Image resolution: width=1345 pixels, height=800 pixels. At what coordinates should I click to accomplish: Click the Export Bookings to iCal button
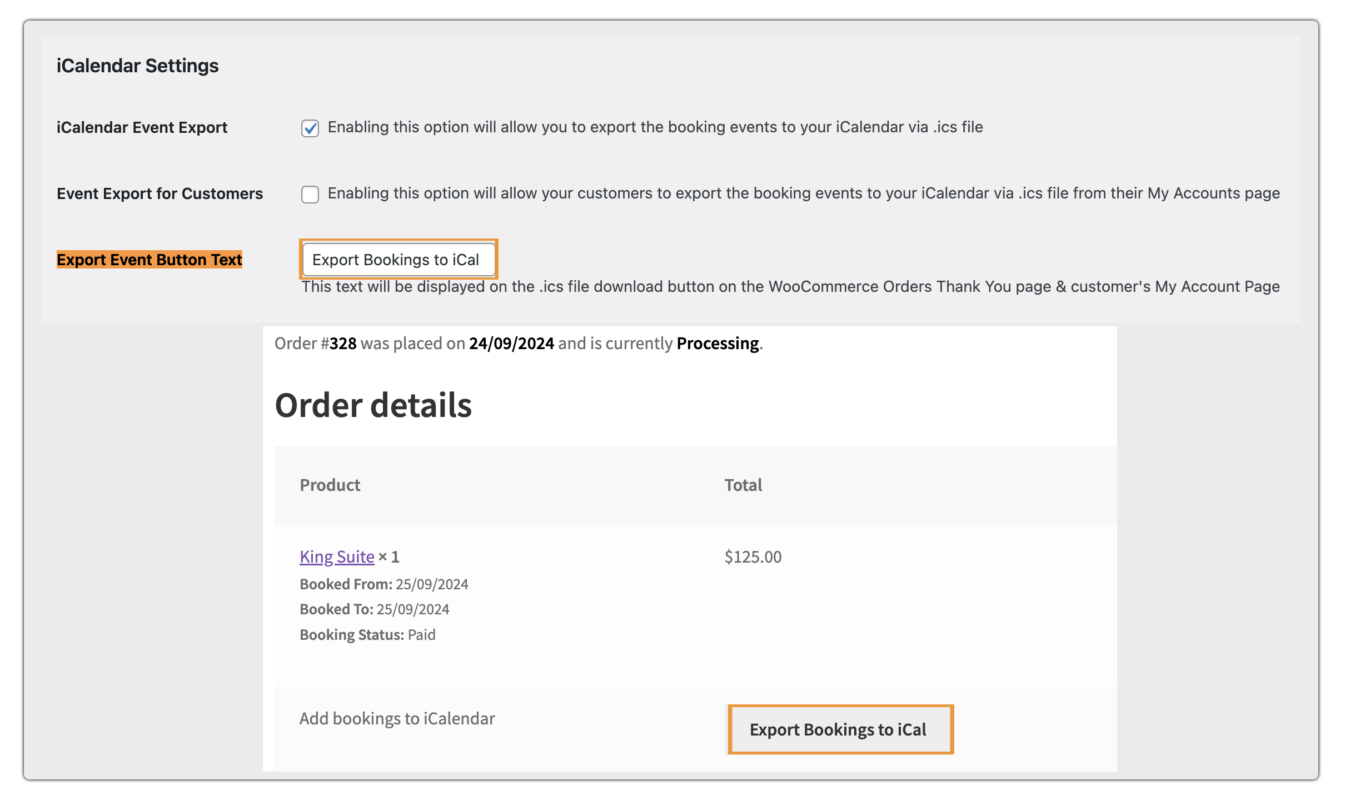[x=840, y=729]
